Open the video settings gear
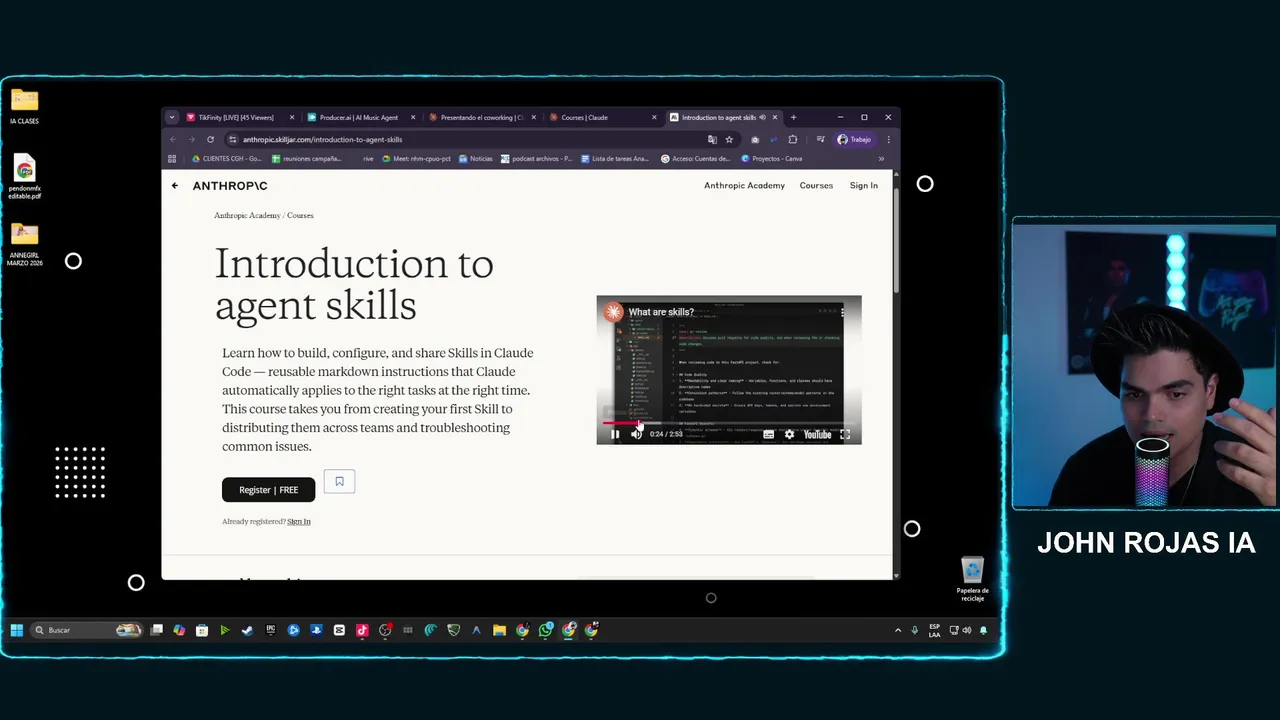 pos(789,434)
